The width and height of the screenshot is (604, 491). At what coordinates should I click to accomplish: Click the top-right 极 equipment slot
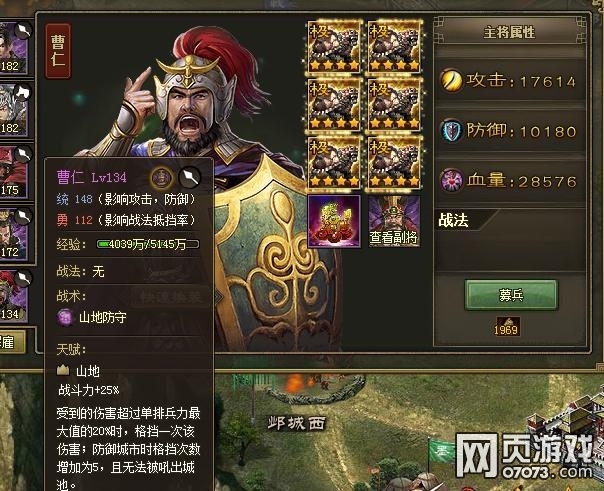394,47
